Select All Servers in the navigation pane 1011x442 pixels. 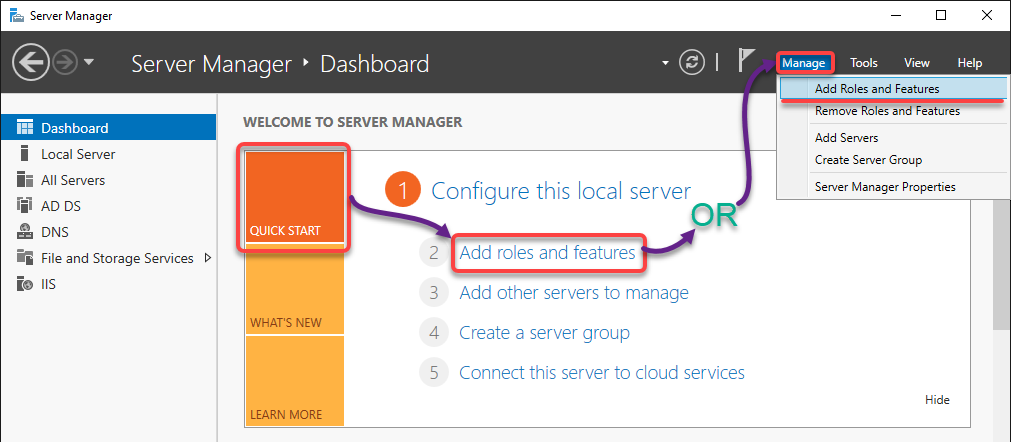pos(108,180)
